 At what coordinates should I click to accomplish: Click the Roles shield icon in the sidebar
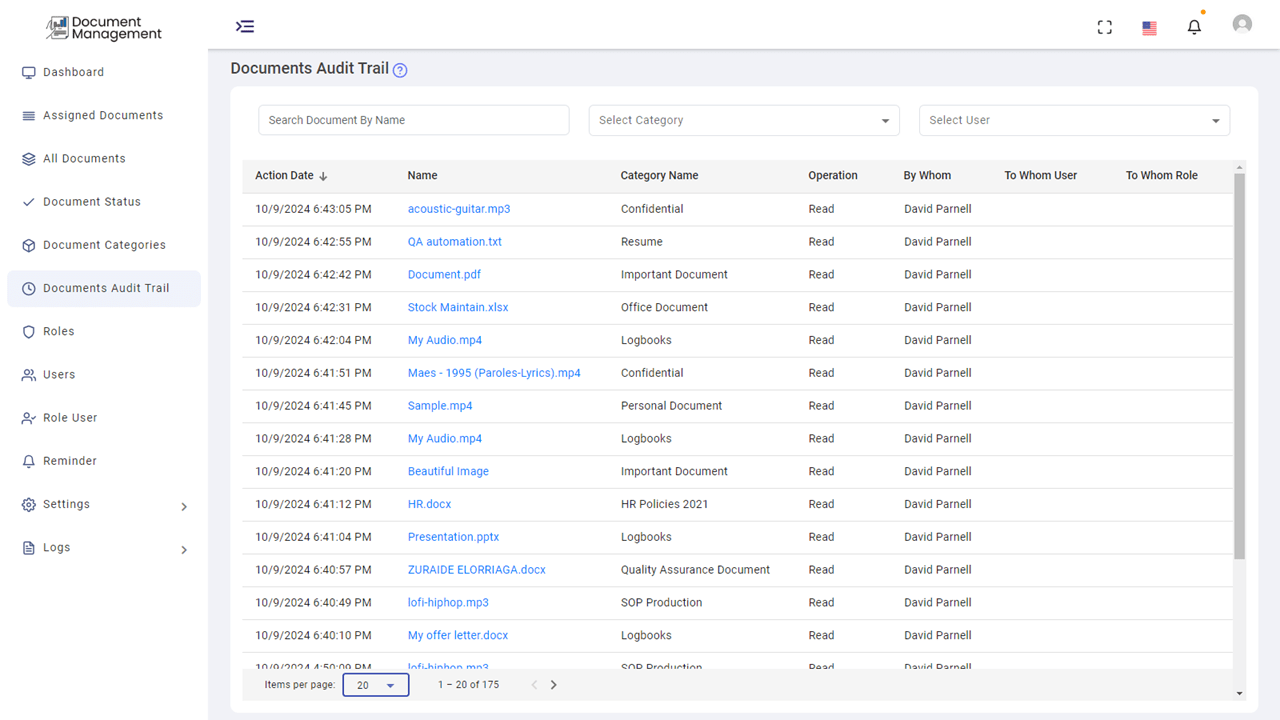[29, 332]
